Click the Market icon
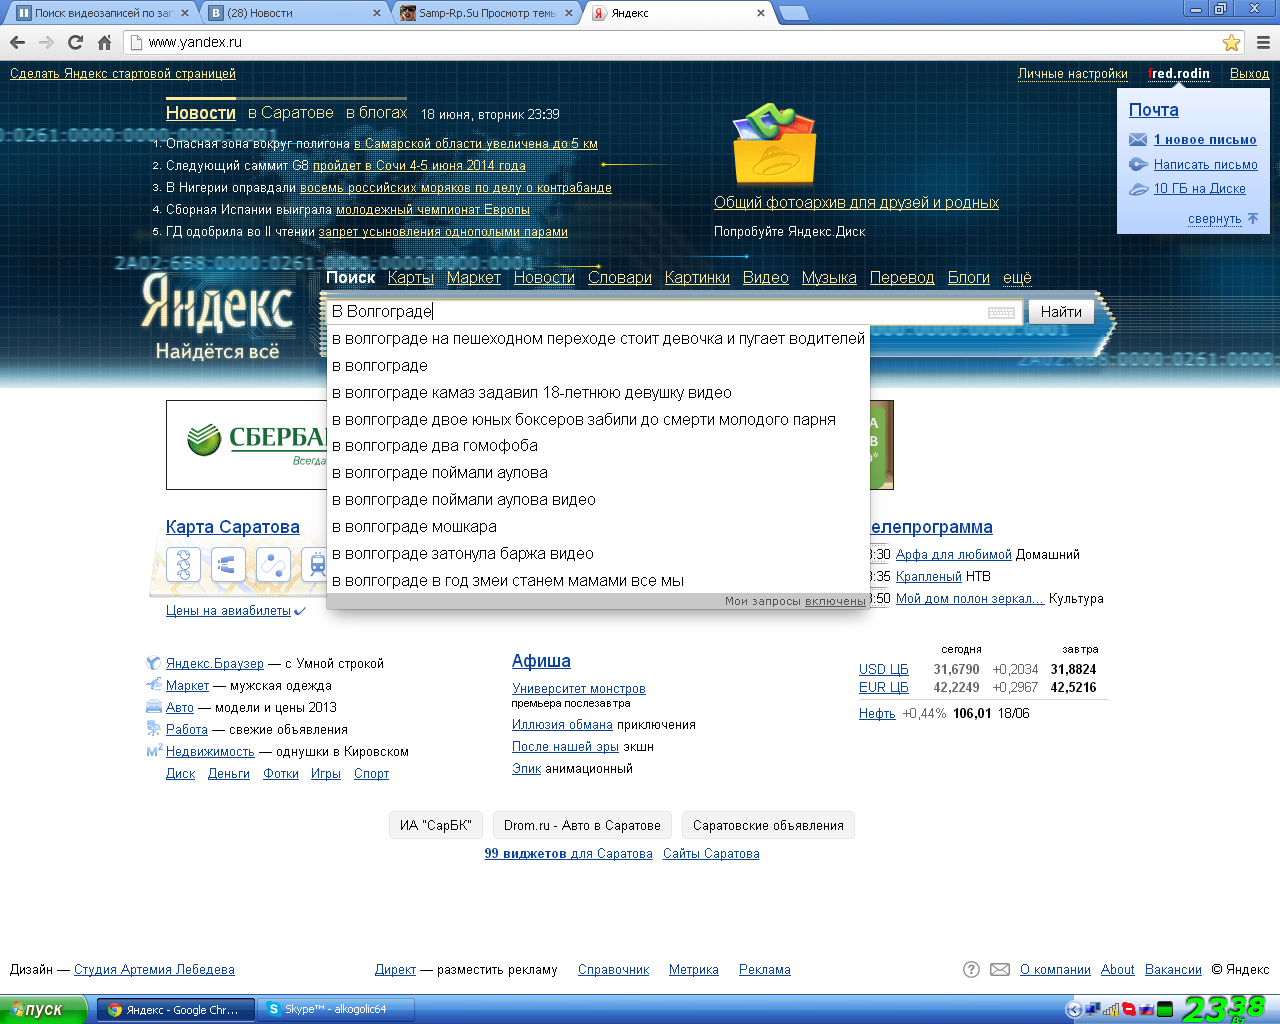1280x1024 pixels. click(153, 685)
